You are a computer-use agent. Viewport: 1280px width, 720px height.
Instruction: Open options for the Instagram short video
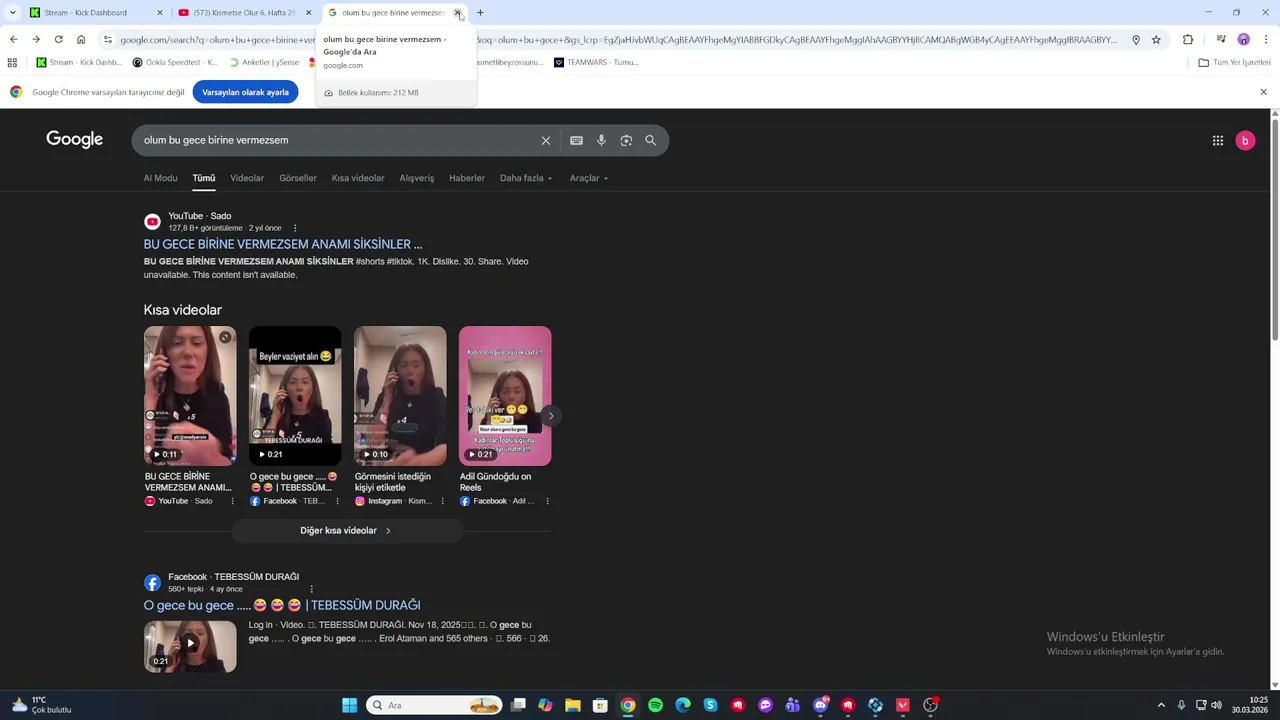click(442, 501)
